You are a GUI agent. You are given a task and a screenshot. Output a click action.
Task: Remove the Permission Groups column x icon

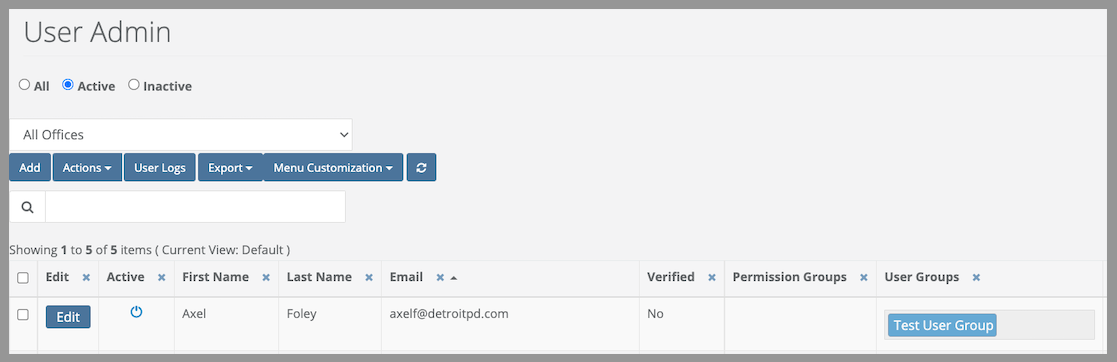[x=863, y=277]
